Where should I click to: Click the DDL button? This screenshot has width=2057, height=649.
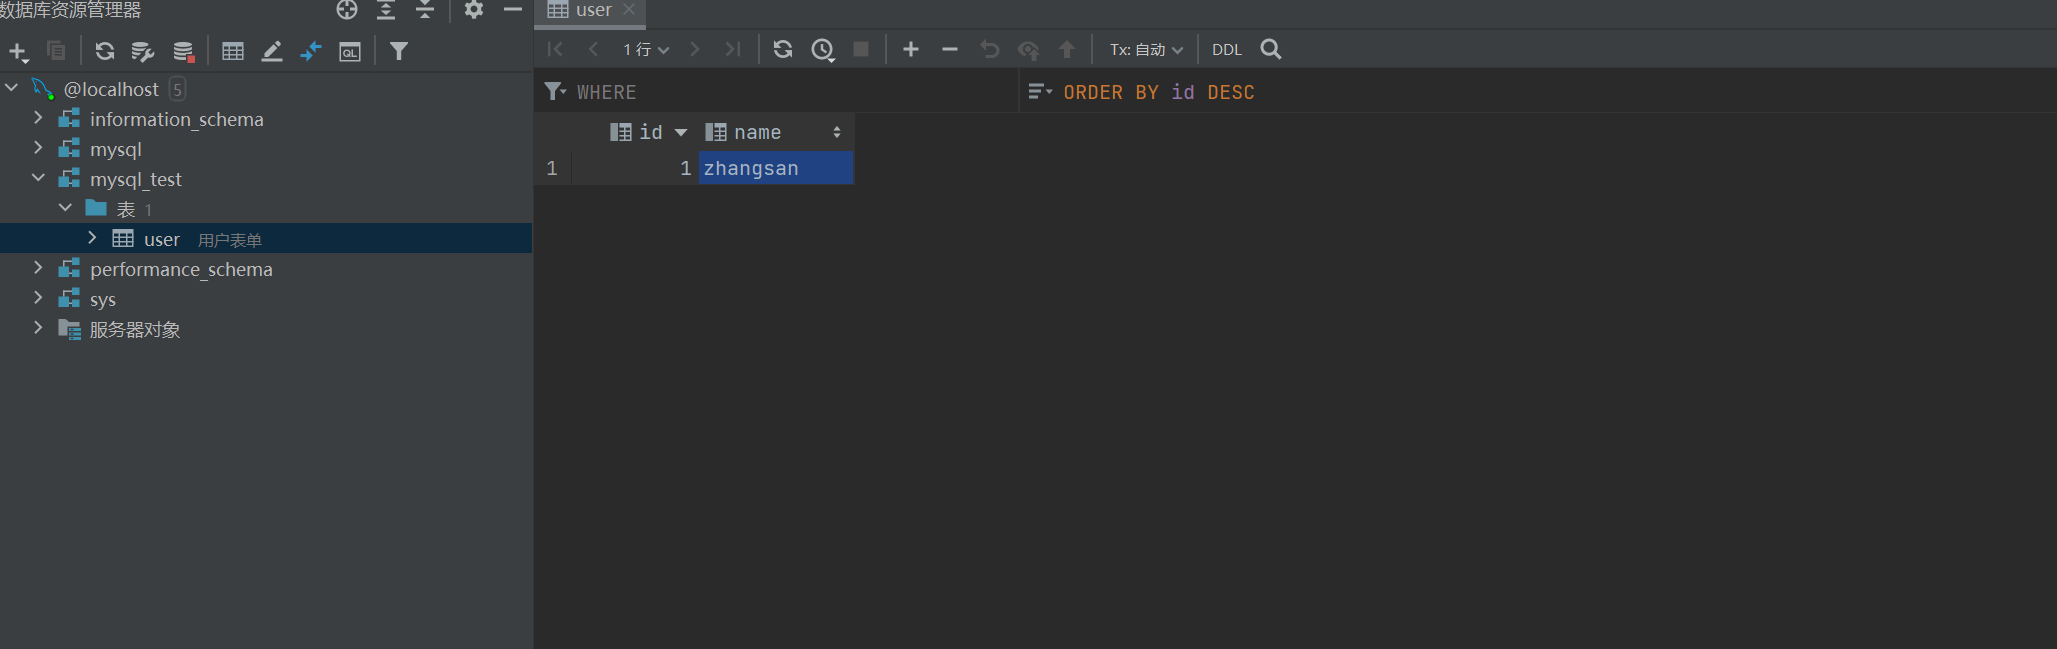[x=1226, y=50]
